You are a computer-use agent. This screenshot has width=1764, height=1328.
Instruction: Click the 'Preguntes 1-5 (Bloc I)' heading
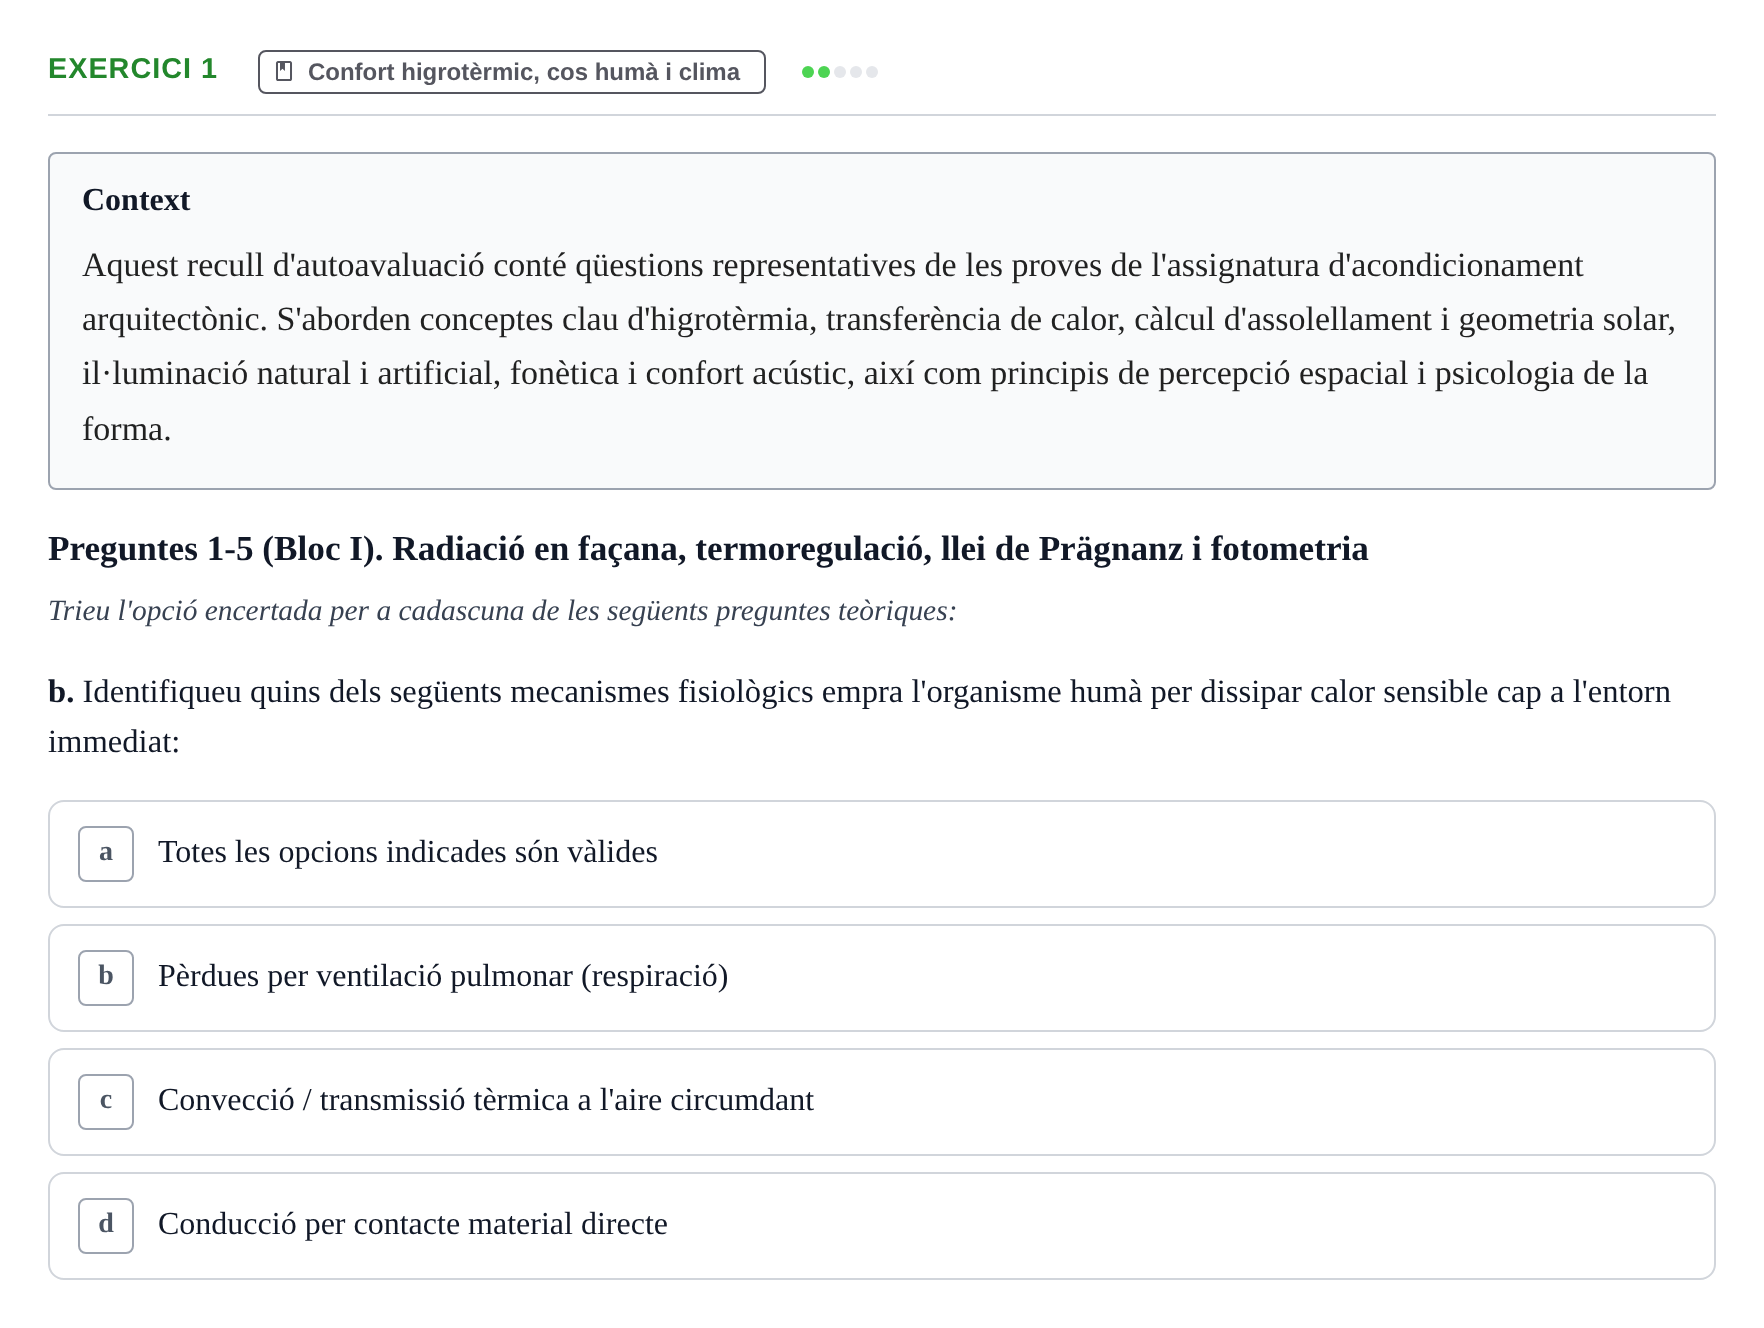[708, 549]
